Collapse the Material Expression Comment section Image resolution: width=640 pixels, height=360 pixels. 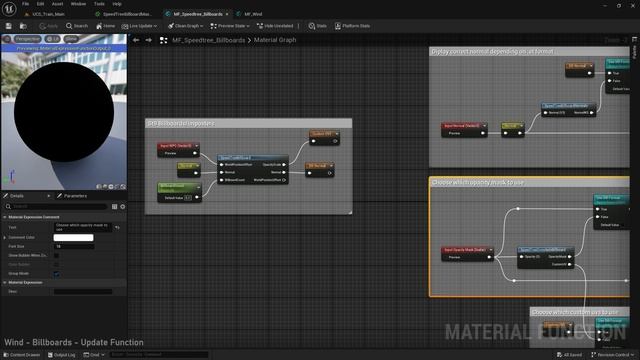(5, 217)
